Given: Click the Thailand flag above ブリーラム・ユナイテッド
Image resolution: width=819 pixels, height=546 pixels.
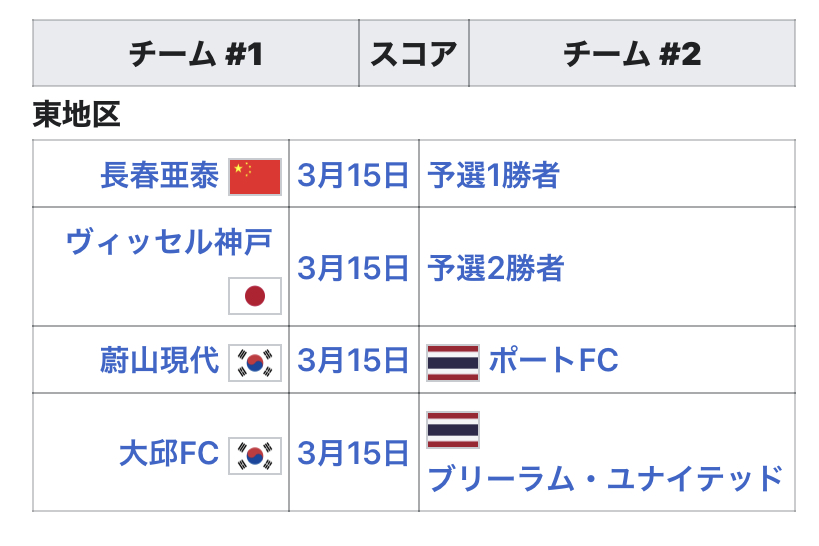Looking at the screenshot, I should coord(452,429).
